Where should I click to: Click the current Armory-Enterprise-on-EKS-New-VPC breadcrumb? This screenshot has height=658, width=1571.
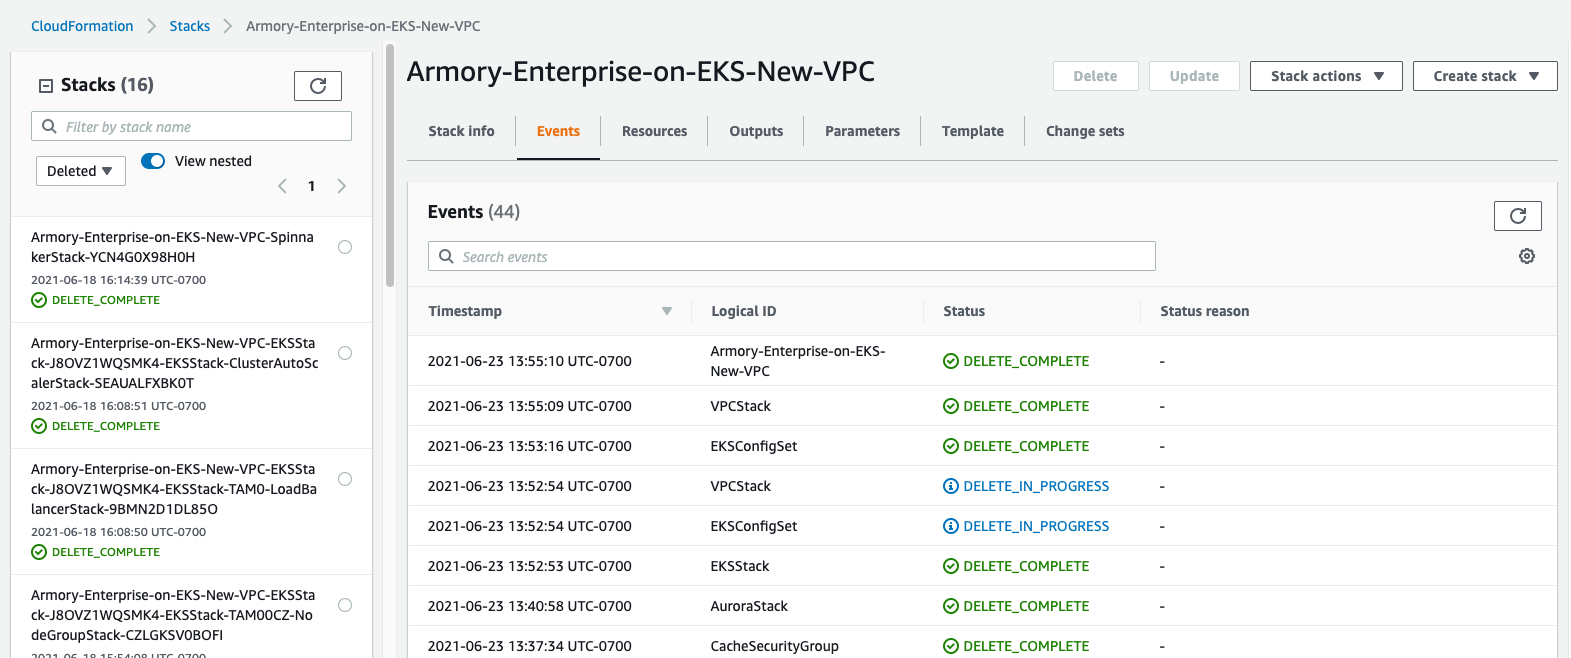tap(363, 26)
